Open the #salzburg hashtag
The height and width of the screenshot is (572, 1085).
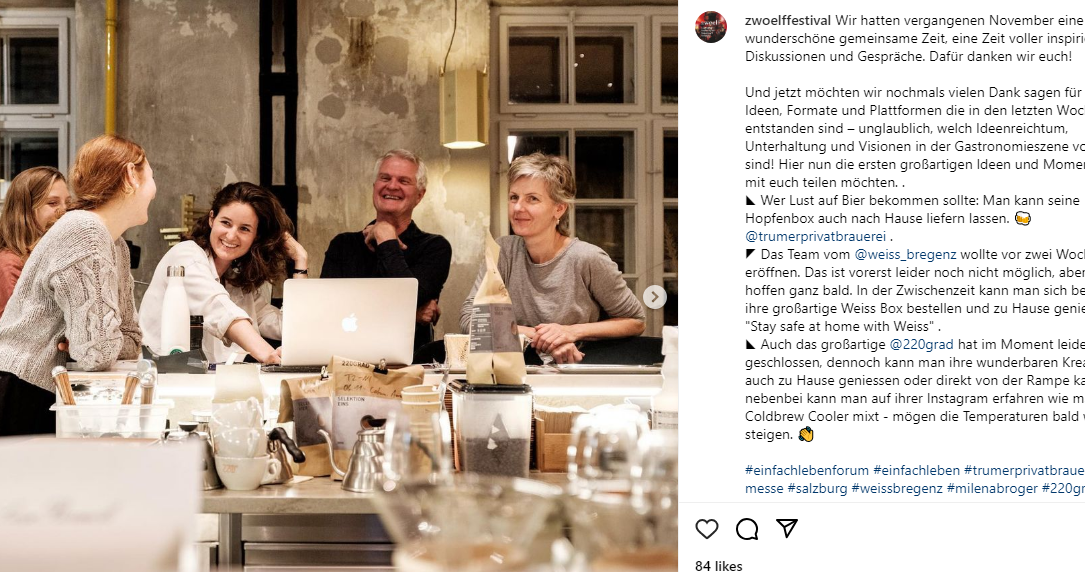click(817, 488)
